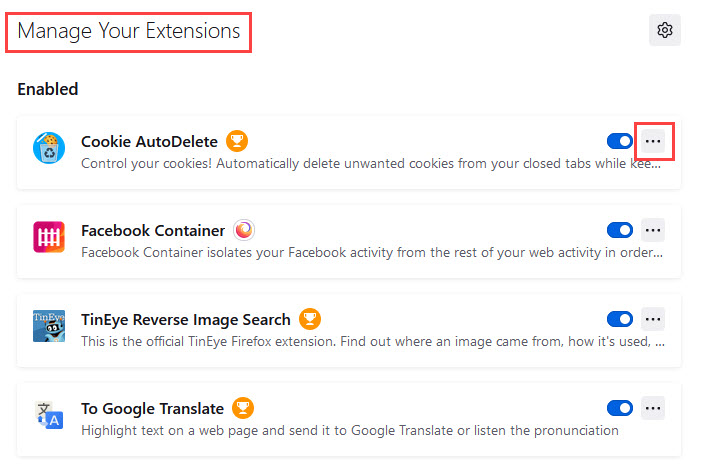The height and width of the screenshot is (467, 720).
Task: Click the To Google Translate extension icon
Action: pos(48,416)
